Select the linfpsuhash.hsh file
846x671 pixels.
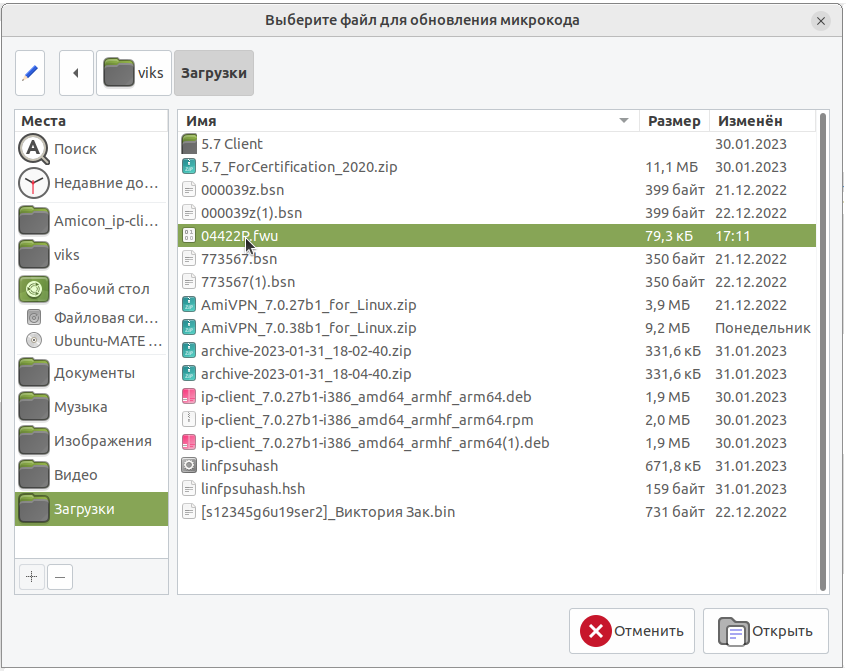coord(253,489)
